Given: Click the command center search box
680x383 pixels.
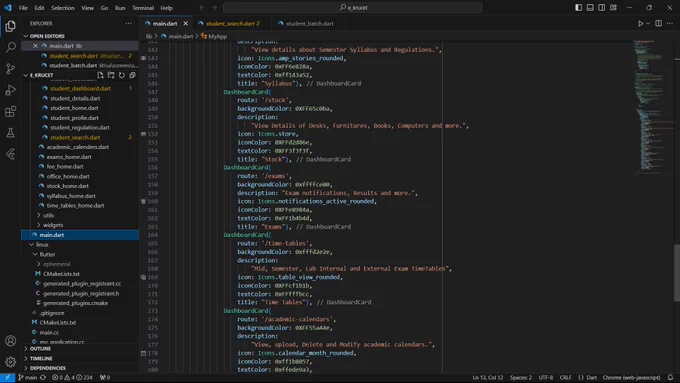Looking at the screenshot, I should click(353, 7).
